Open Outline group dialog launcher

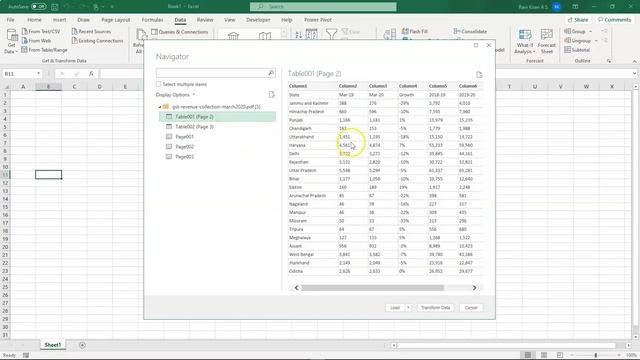[x=609, y=61]
